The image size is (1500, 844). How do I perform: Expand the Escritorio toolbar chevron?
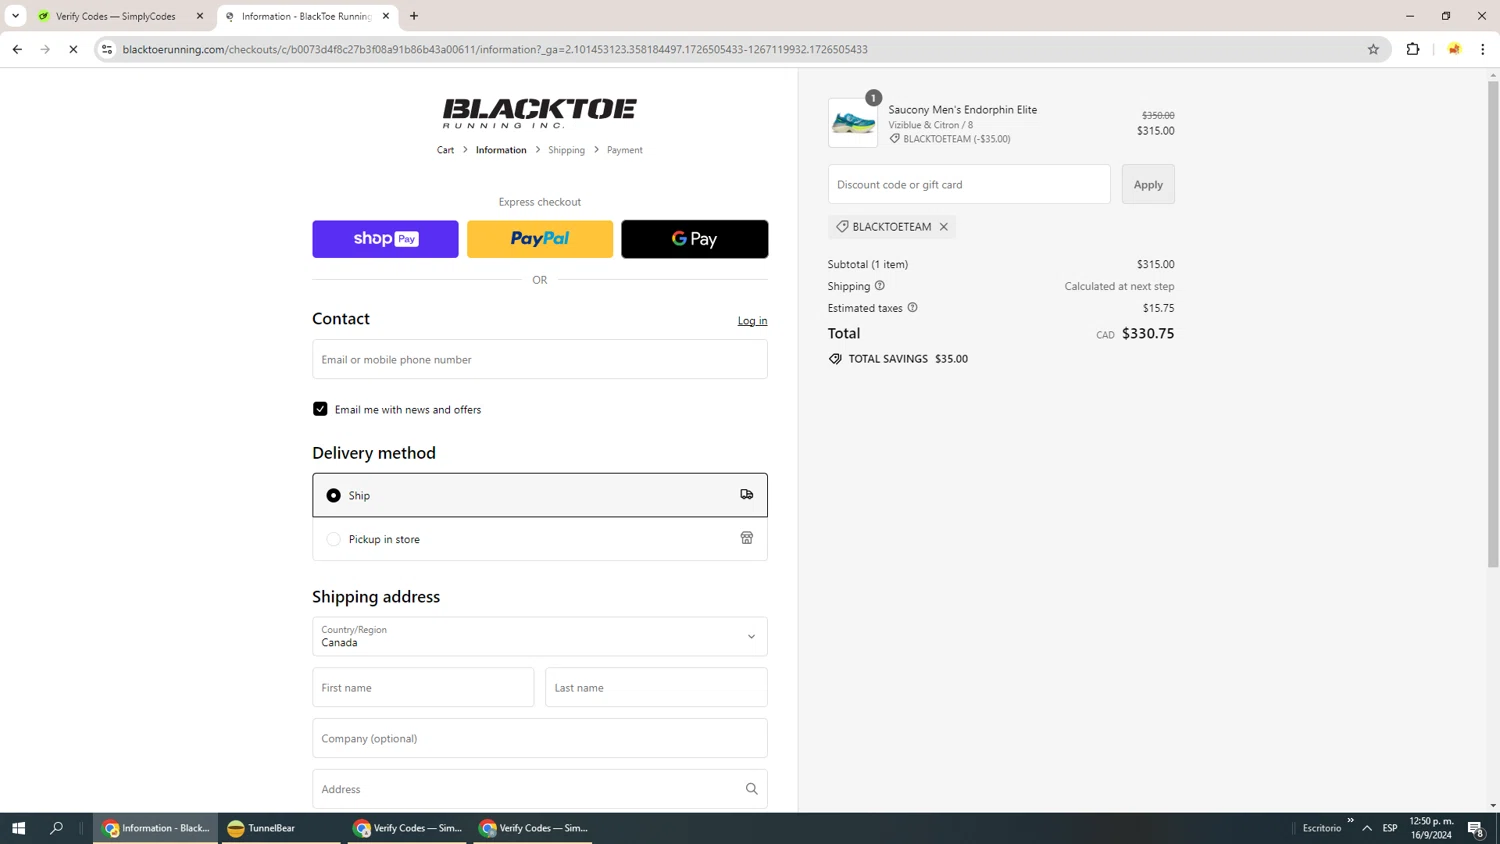[x=1350, y=821]
